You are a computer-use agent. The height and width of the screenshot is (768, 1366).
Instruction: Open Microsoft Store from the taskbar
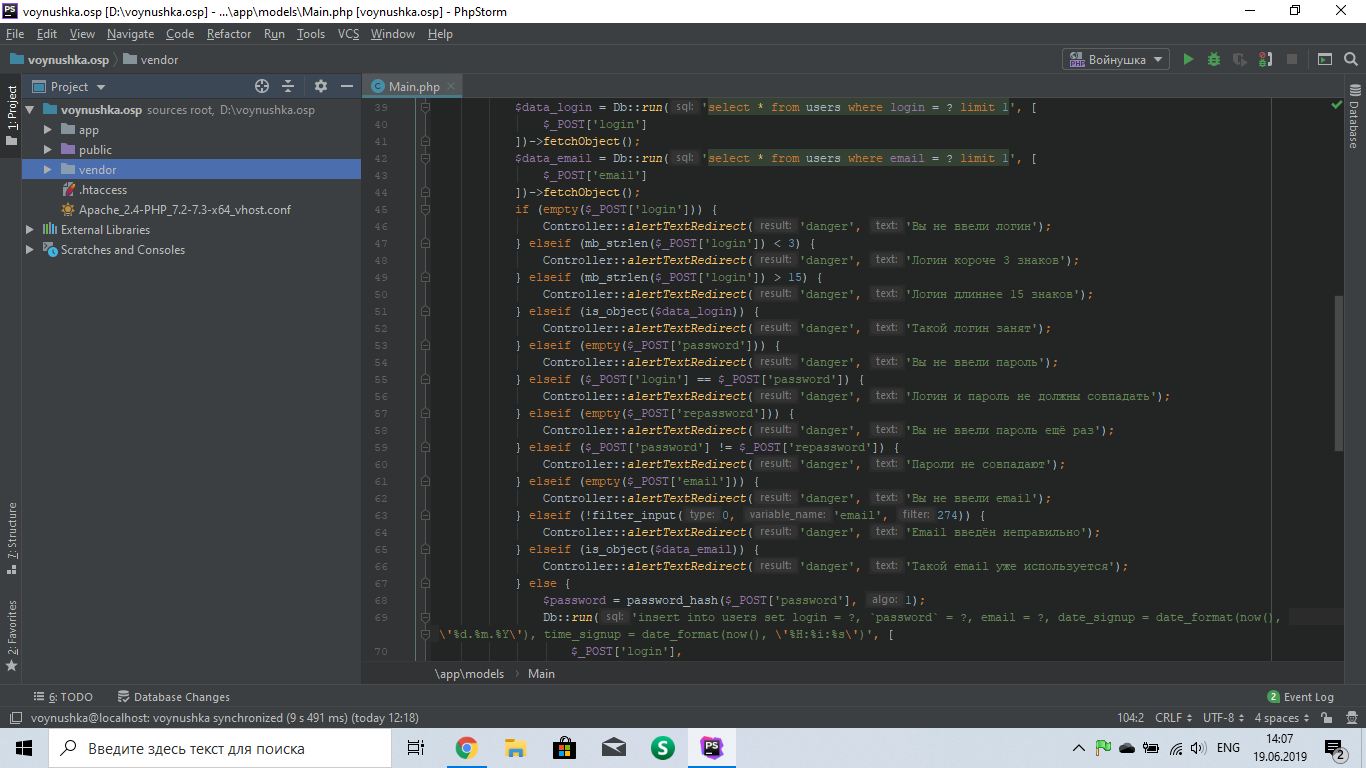click(x=564, y=748)
